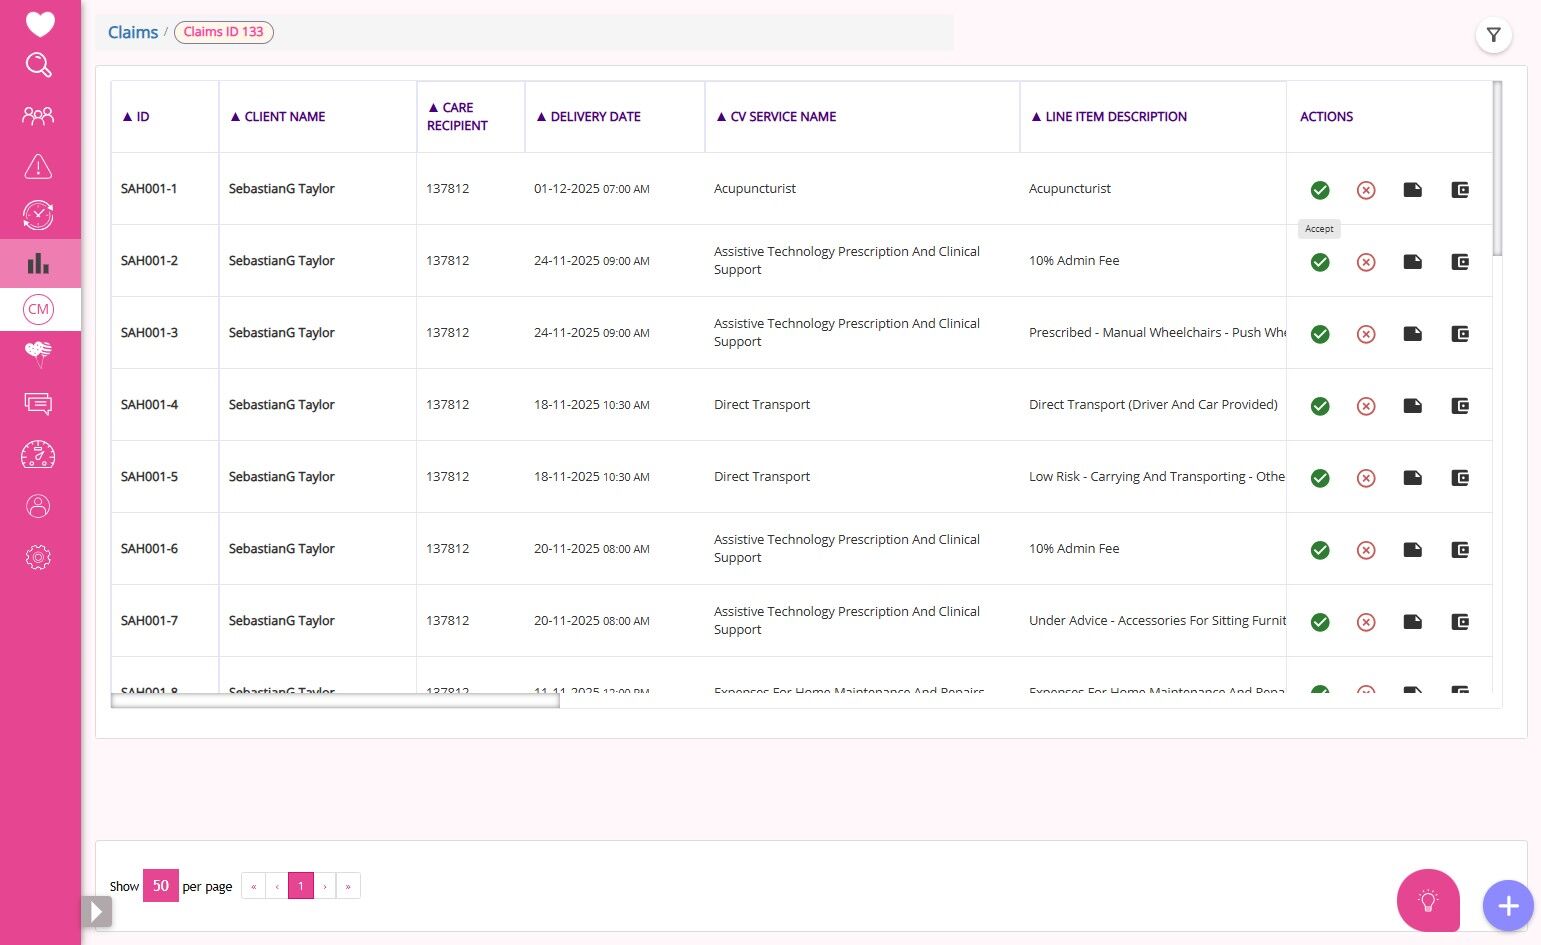
Task: Reject claim line SAH001-5
Action: coord(1366,478)
